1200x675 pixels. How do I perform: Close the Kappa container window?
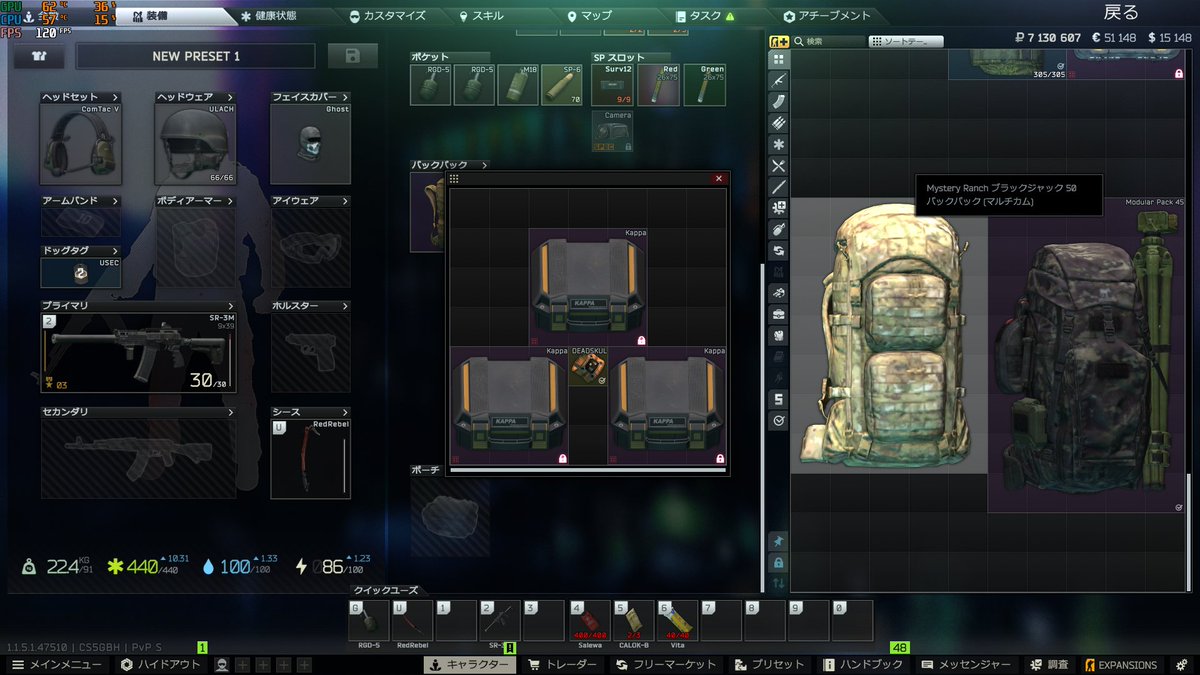point(718,178)
